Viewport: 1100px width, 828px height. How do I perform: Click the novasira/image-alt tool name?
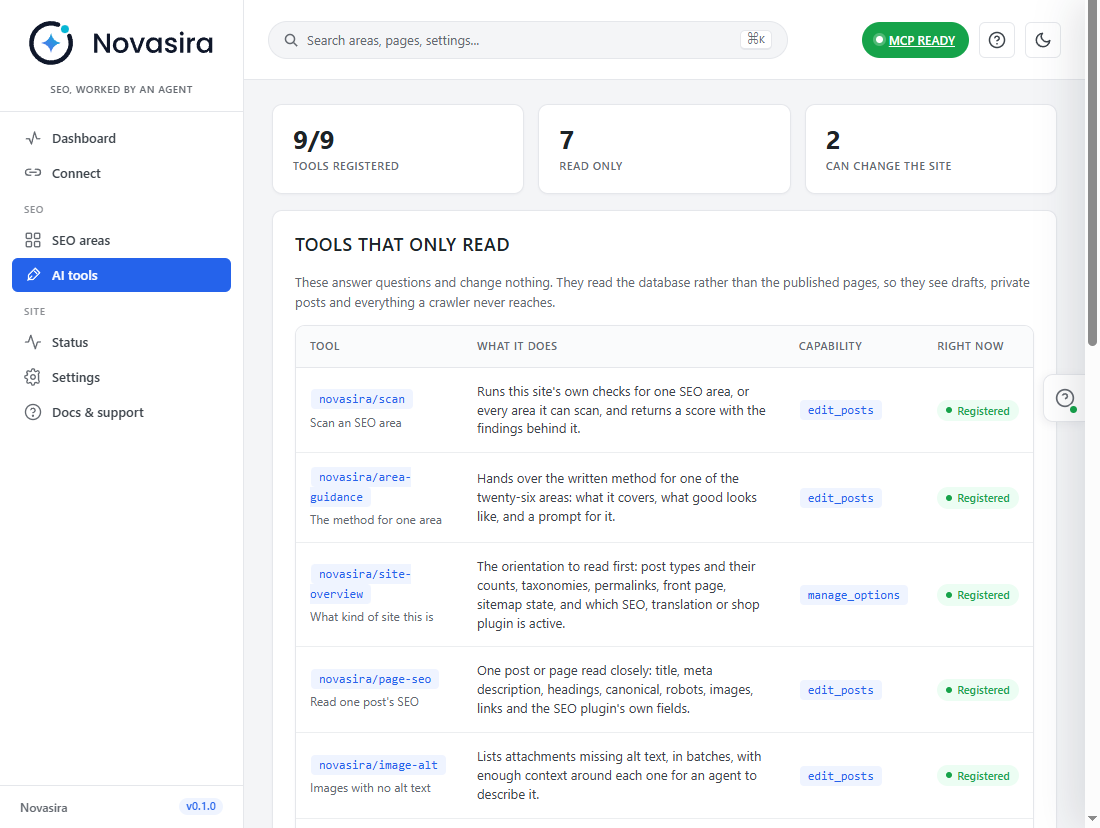point(378,765)
